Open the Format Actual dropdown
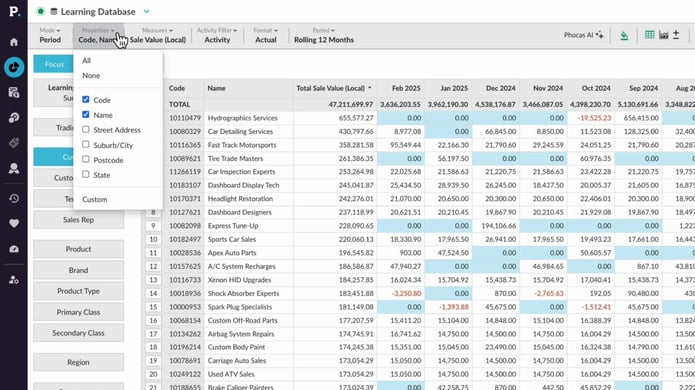 [x=266, y=35]
